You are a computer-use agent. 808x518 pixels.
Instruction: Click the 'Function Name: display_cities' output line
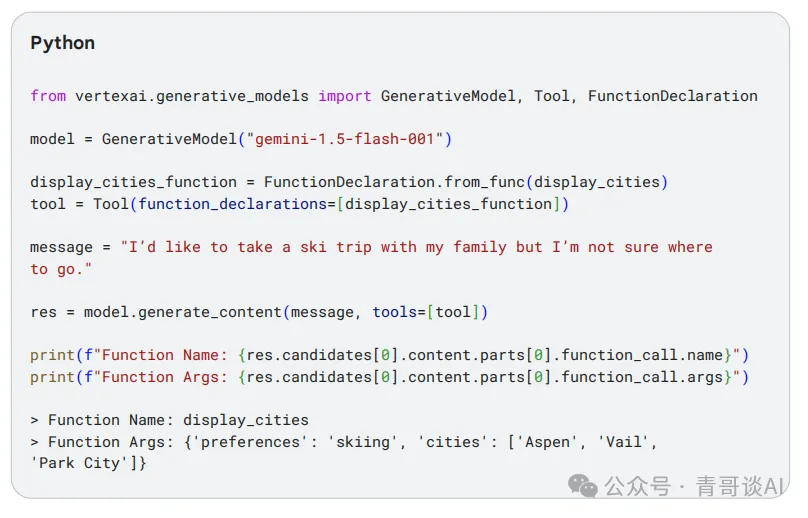(169, 420)
